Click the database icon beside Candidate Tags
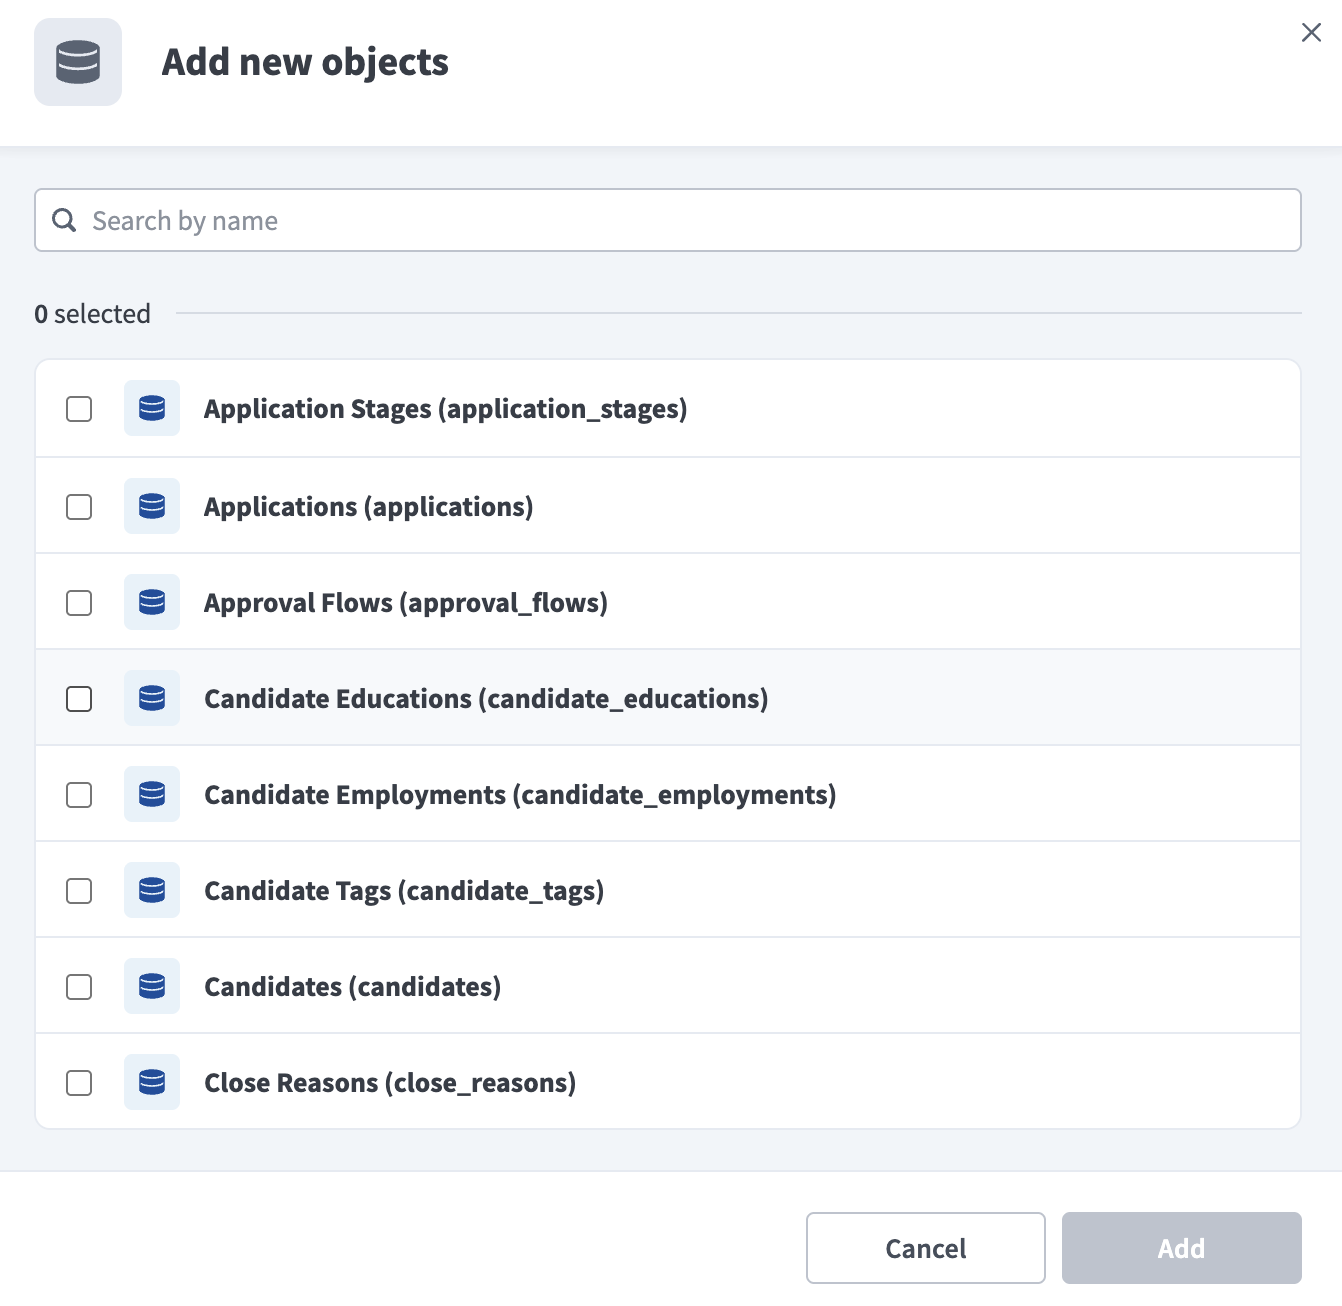 152,890
